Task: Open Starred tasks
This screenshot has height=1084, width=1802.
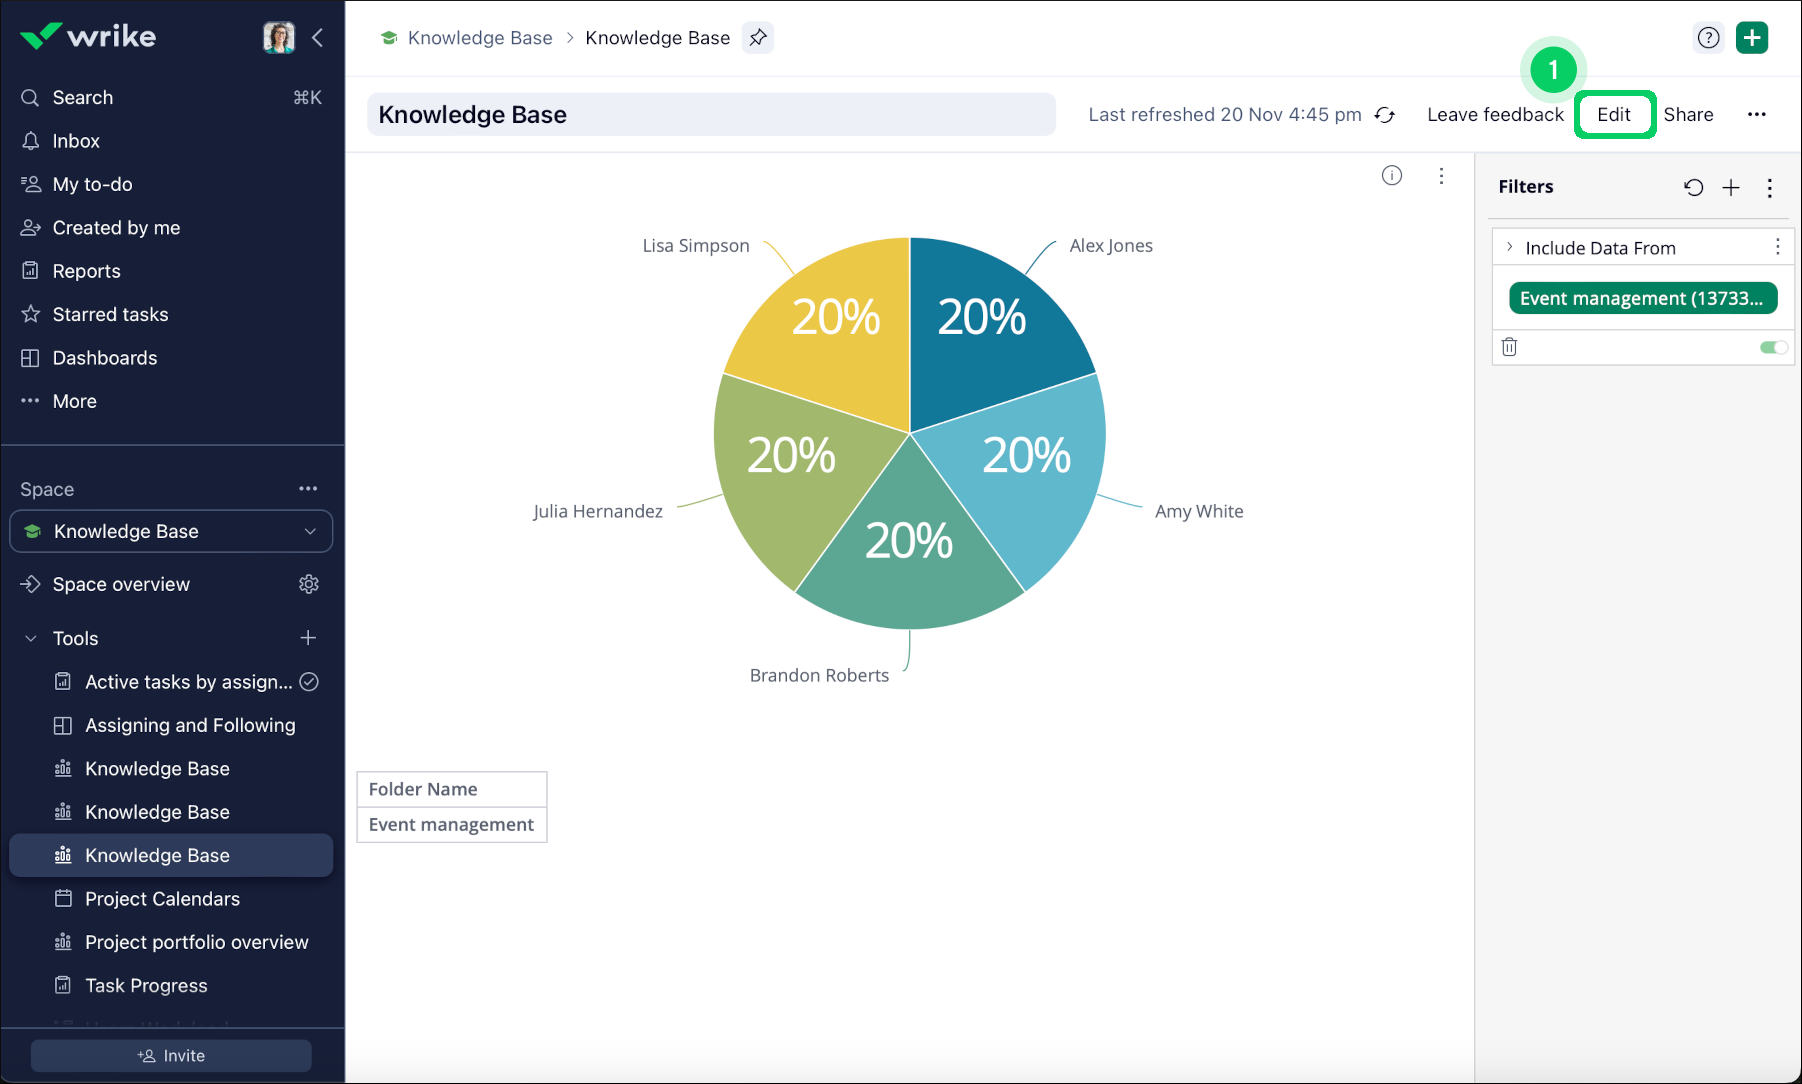Action: [x=110, y=314]
